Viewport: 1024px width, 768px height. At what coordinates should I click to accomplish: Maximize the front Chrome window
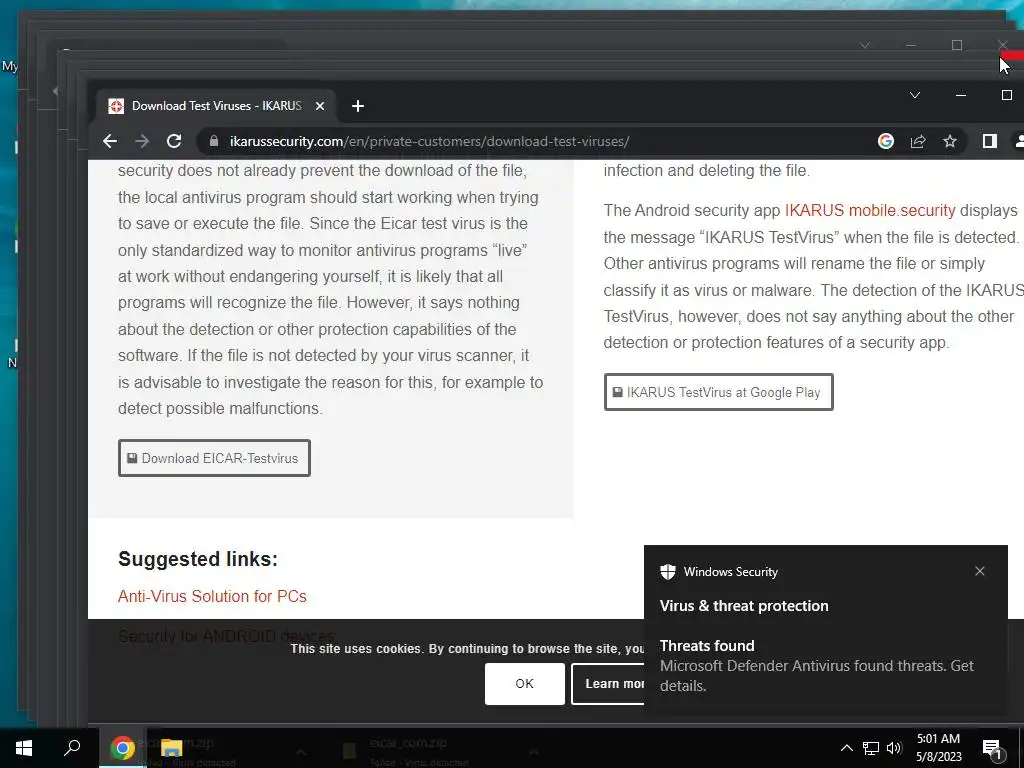1006,95
